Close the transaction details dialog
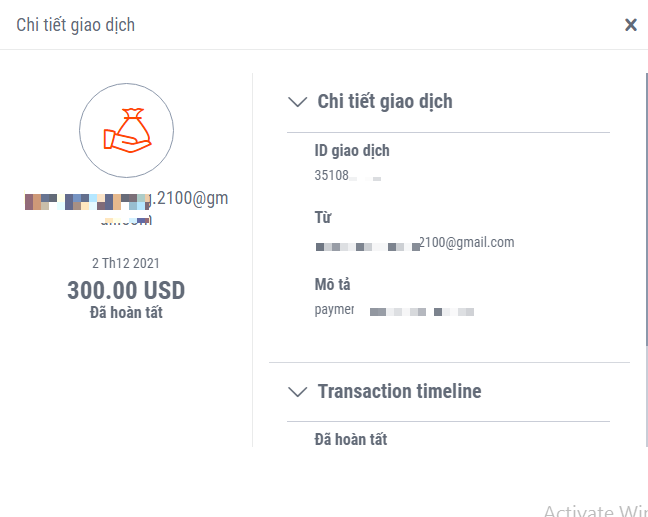This screenshot has height=517, width=648. (x=631, y=25)
